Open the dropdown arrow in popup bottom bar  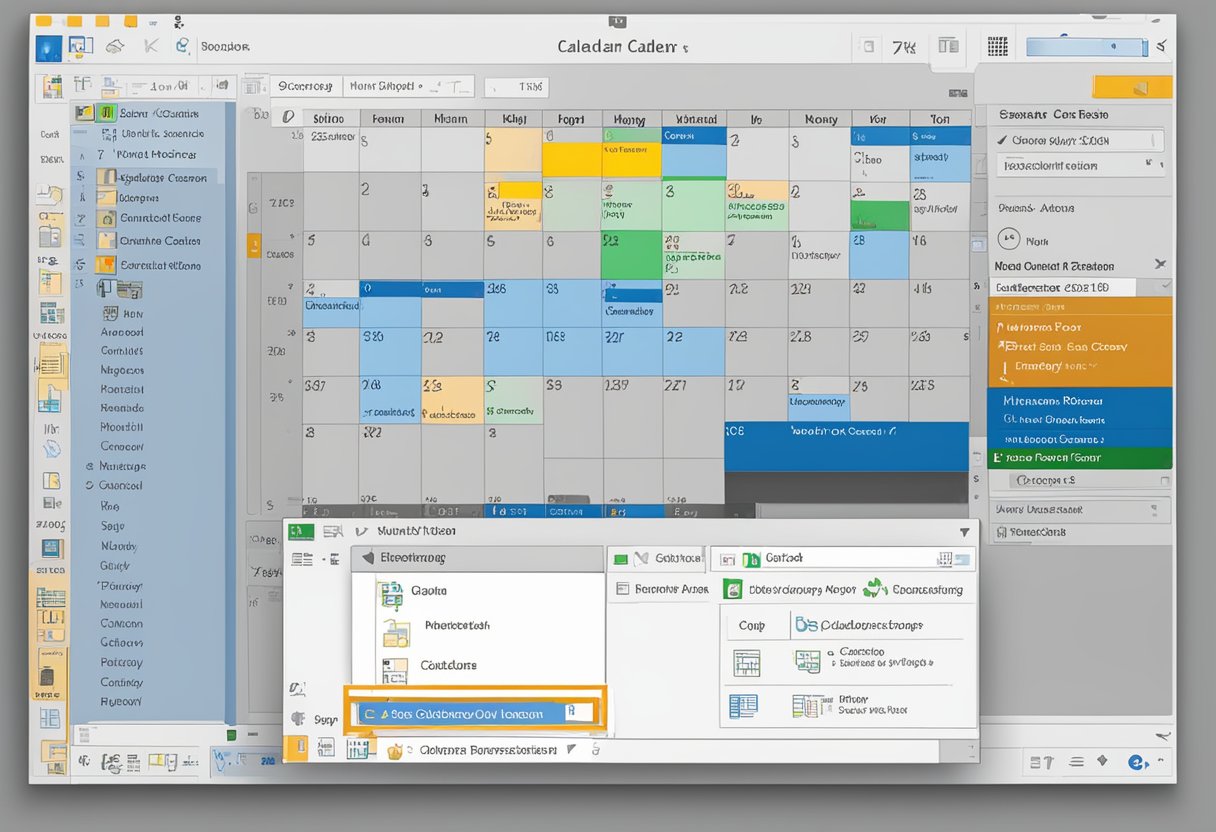click(572, 749)
